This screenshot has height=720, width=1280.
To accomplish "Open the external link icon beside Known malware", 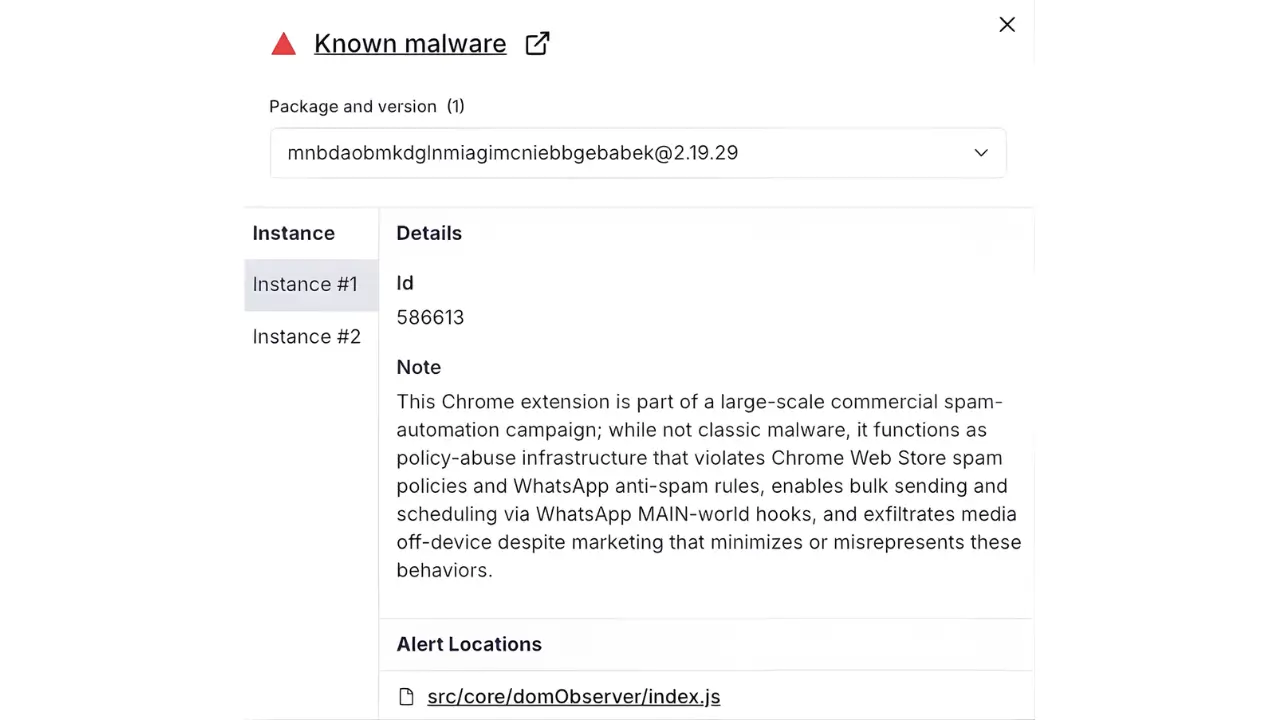I will point(537,43).
